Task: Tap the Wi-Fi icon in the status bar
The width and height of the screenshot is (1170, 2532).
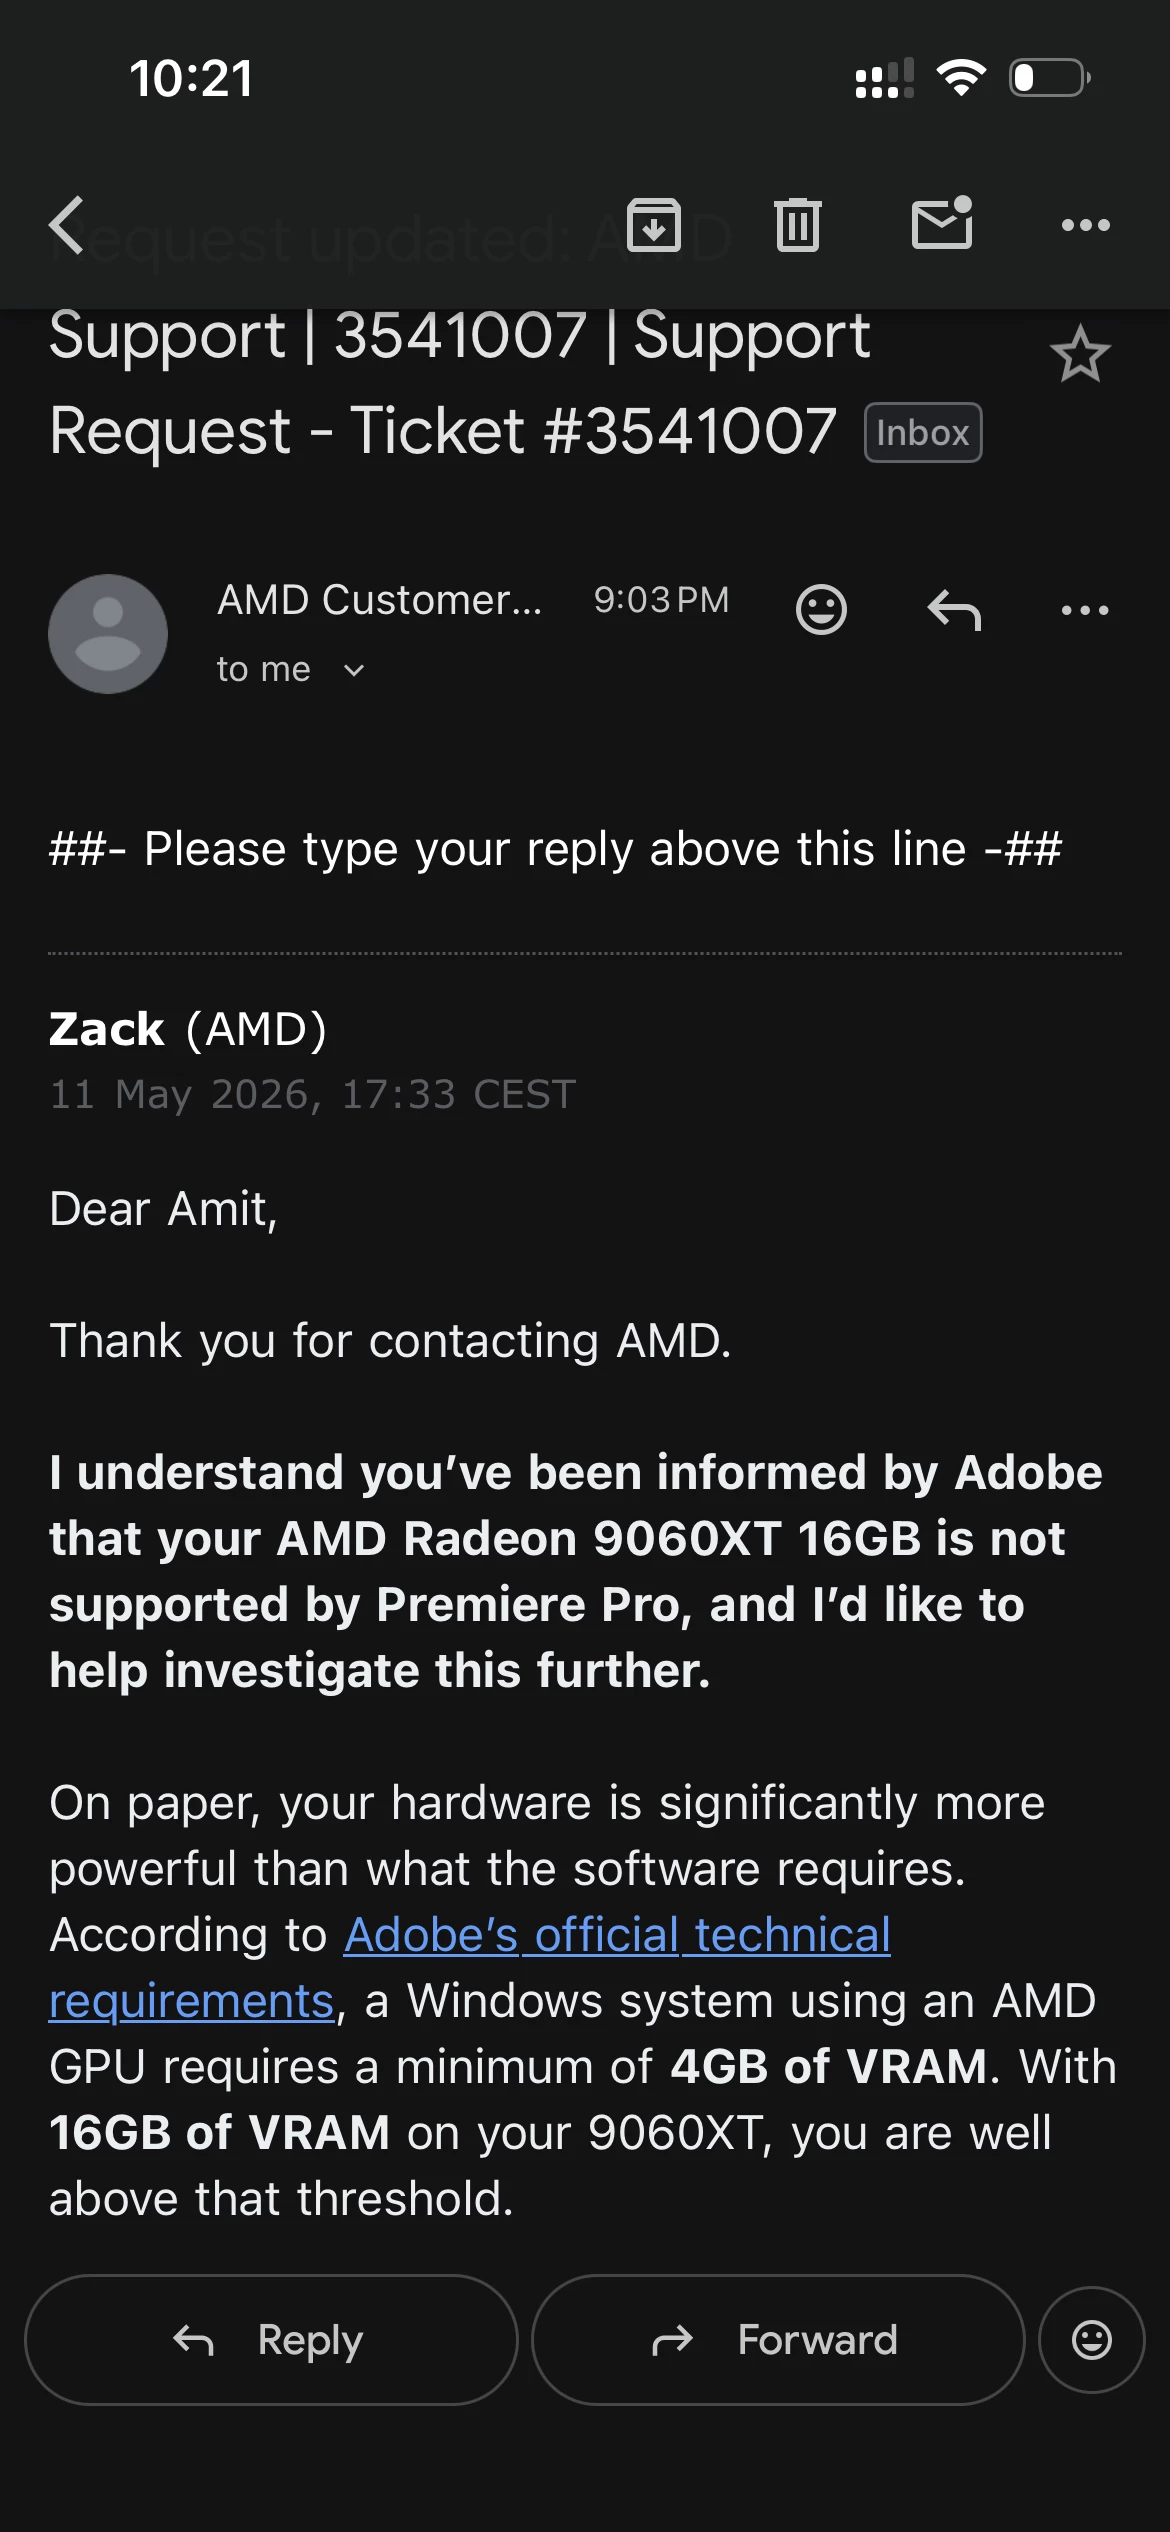Action: coord(961,78)
